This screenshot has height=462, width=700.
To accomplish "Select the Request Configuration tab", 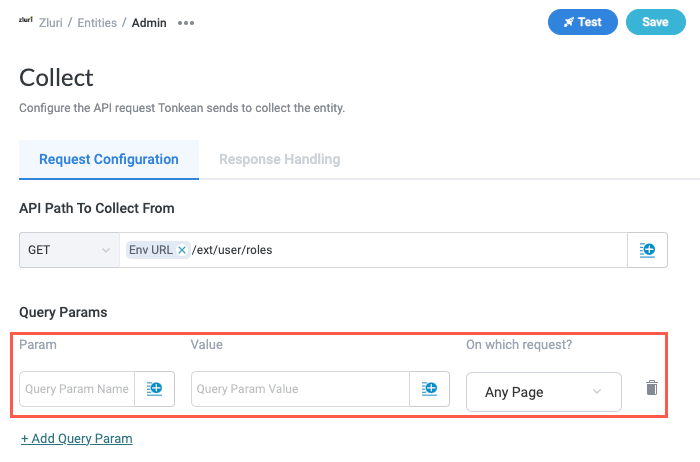I will tap(109, 159).
